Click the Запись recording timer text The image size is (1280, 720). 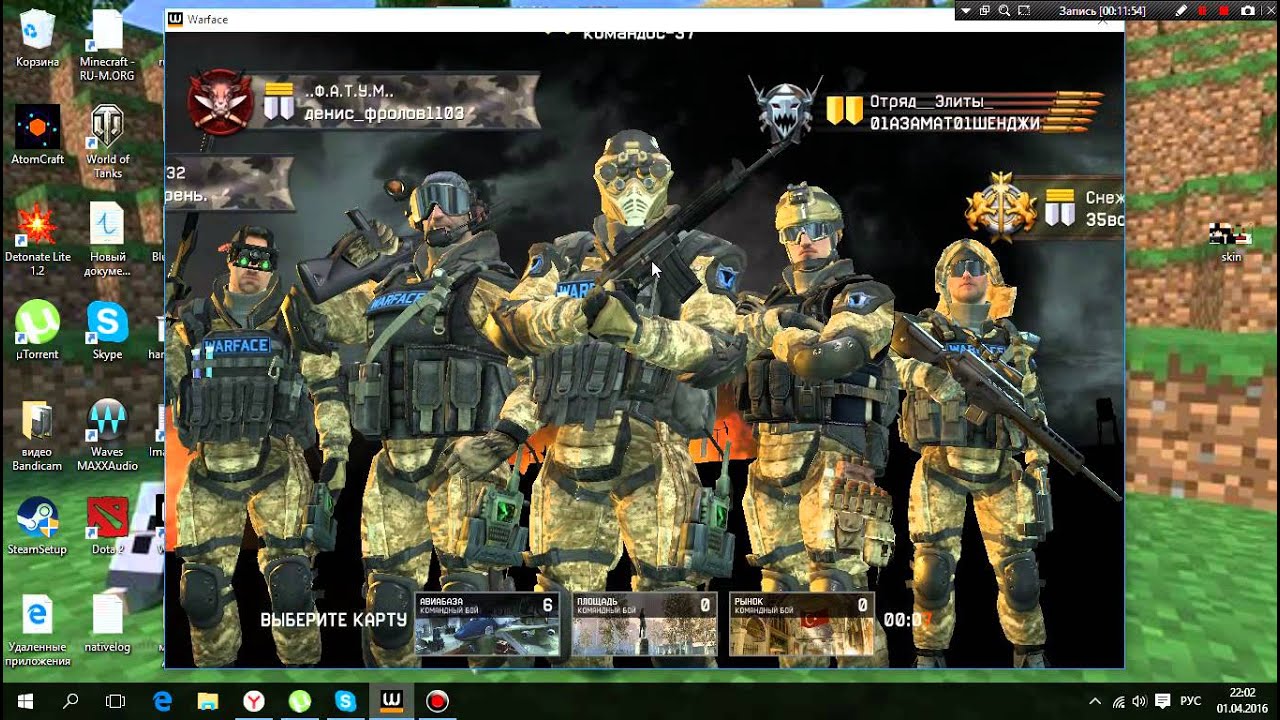pyautogui.click(x=1102, y=11)
